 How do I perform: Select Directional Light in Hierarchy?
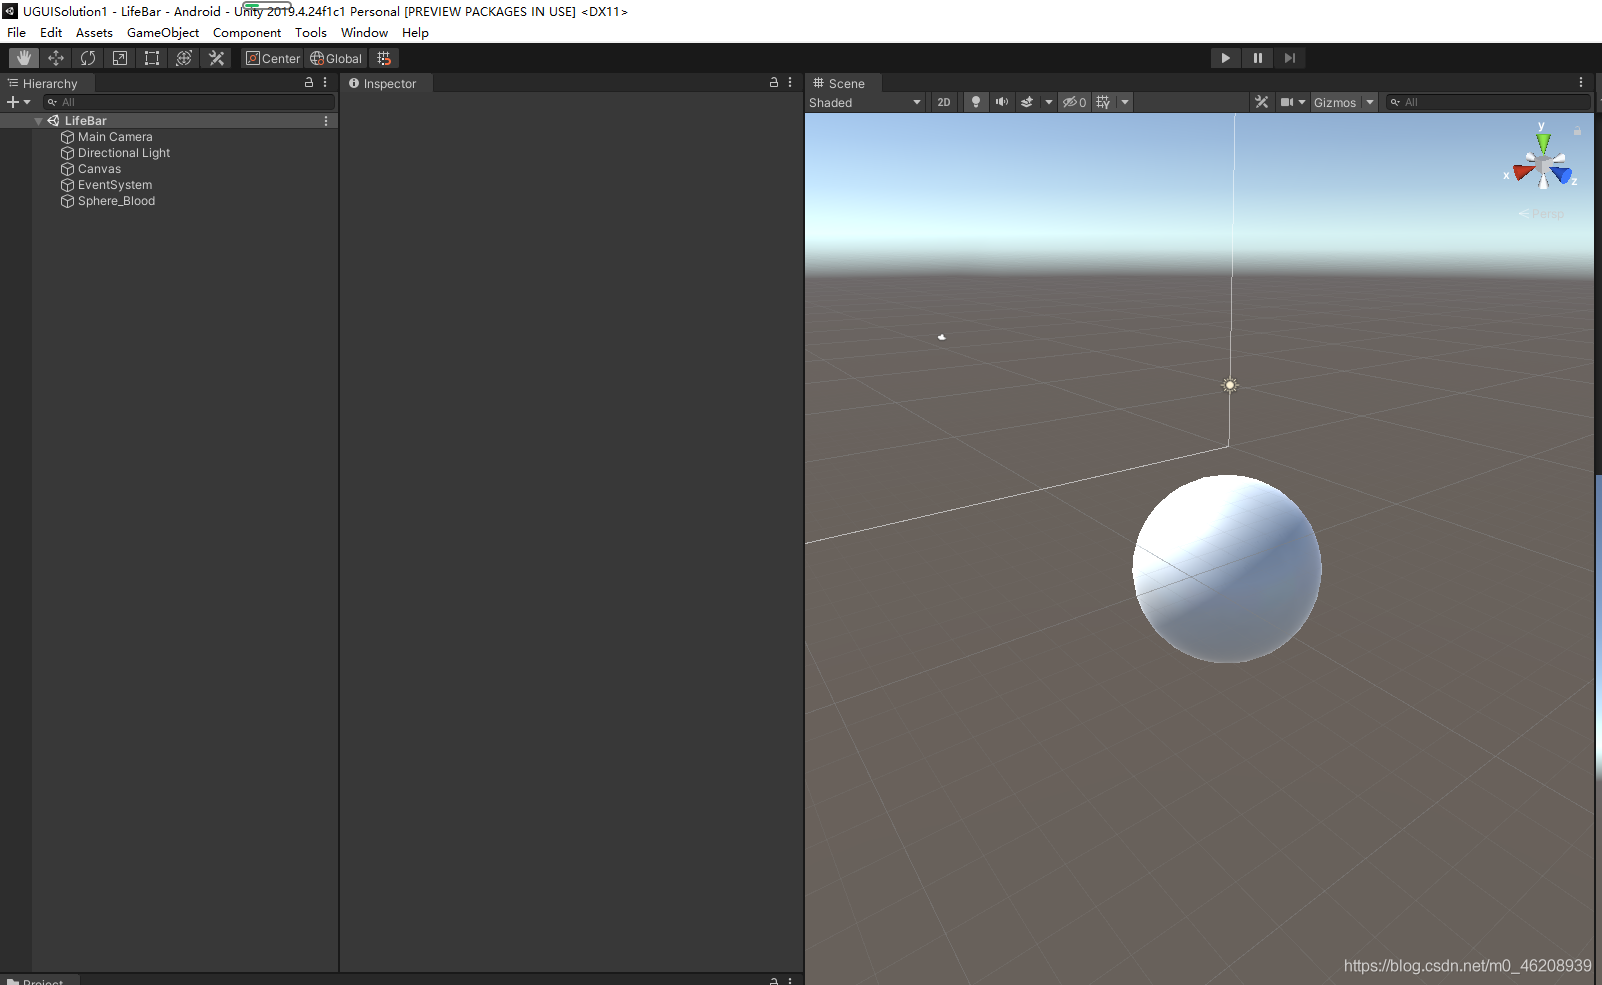(x=124, y=153)
